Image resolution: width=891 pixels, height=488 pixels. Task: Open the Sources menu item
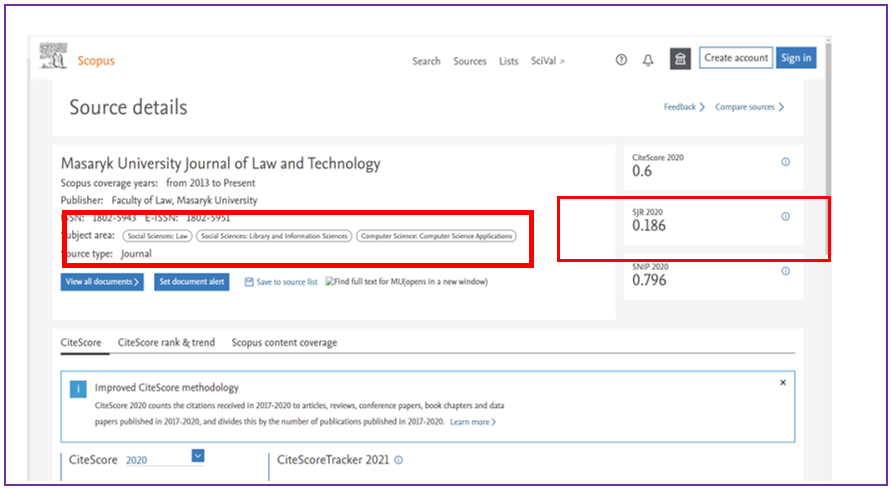(x=469, y=61)
